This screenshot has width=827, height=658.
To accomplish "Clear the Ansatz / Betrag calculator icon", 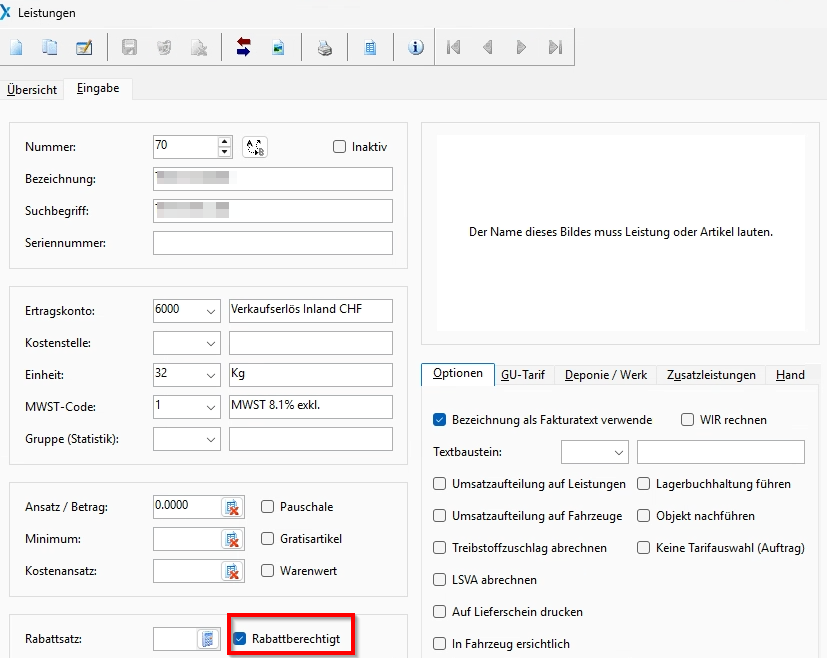I will (232, 507).
